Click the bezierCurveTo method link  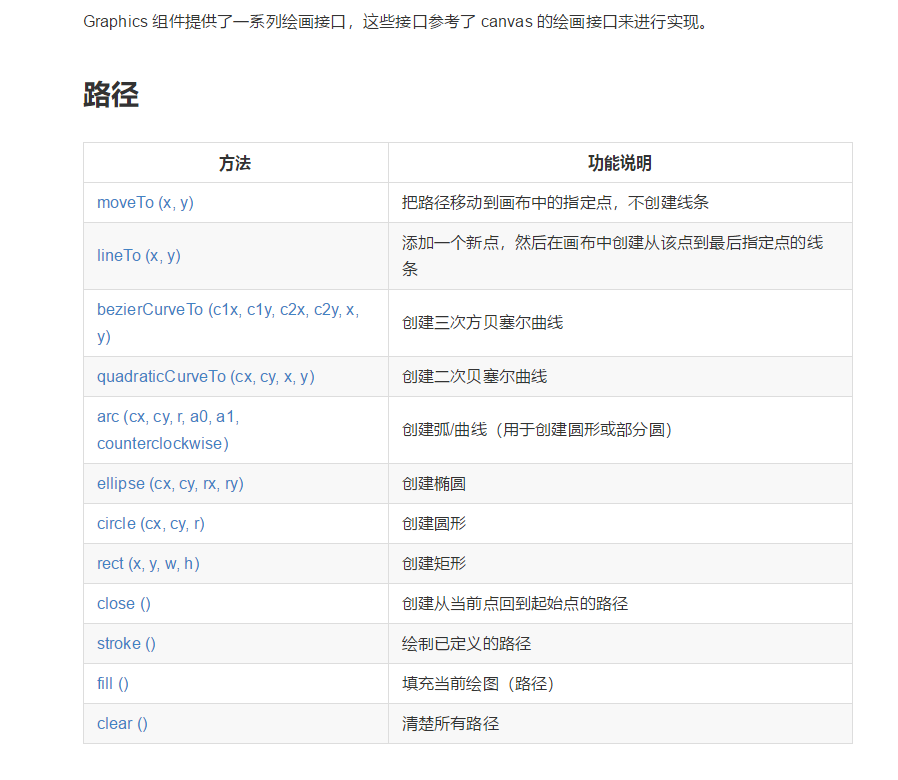click(228, 323)
